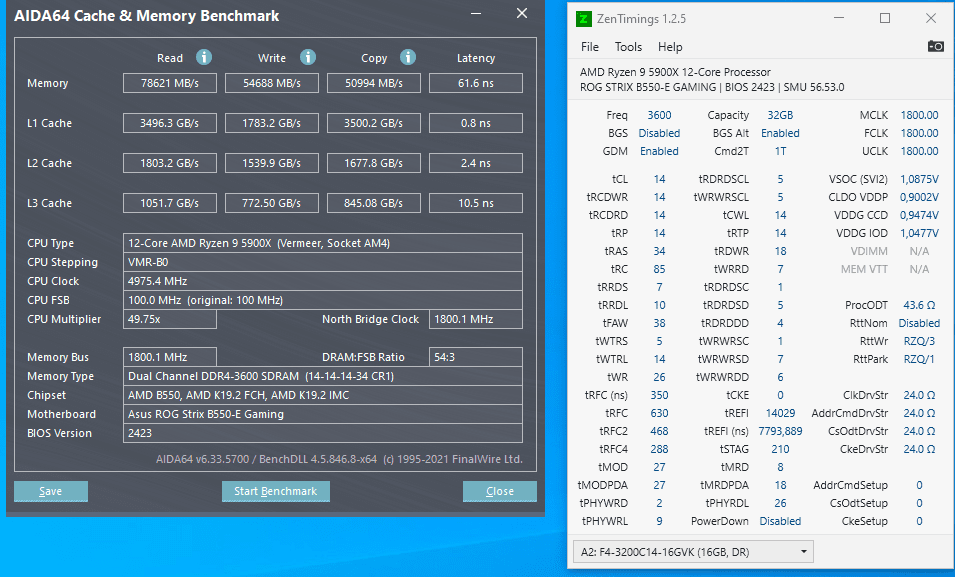Click the tRC value 85
The height and width of the screenshot is (577, 955).
click(x=659, y=269)
